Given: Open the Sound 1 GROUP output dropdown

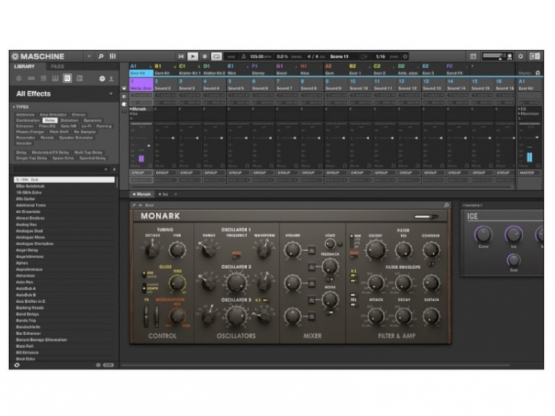Looking at the screenshot, I should 141,173.
